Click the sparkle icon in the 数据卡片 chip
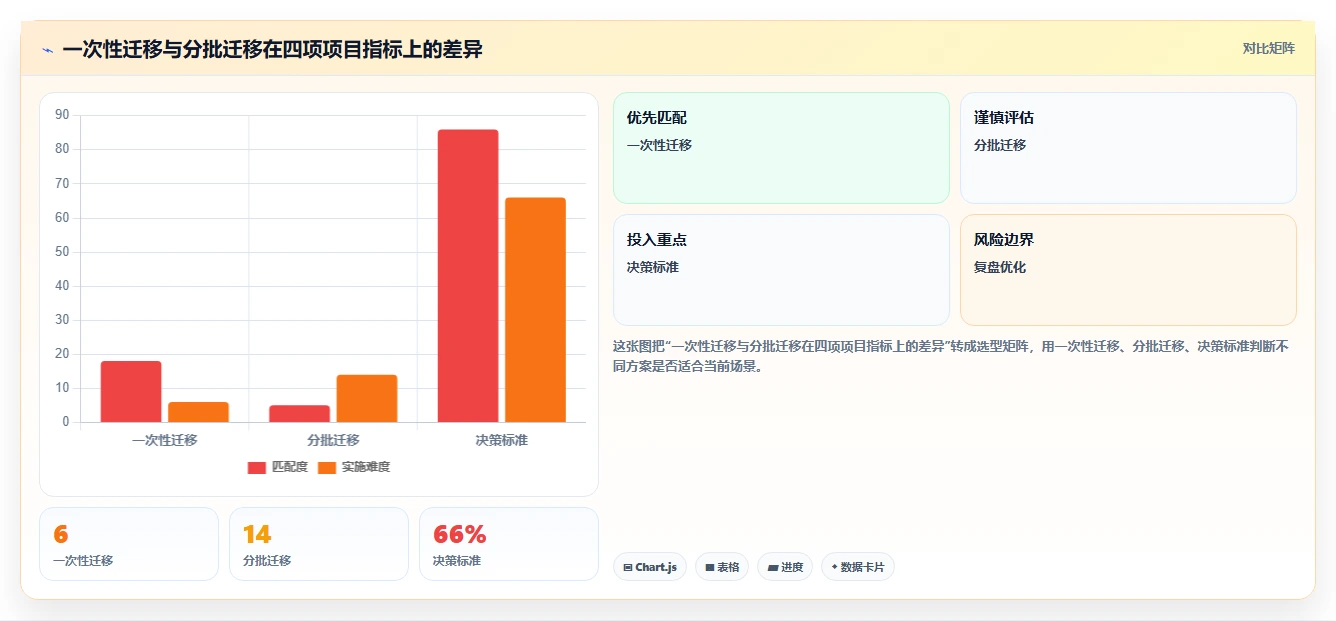Viewport: 1336px width, 621px height. [x=834, y=567]
